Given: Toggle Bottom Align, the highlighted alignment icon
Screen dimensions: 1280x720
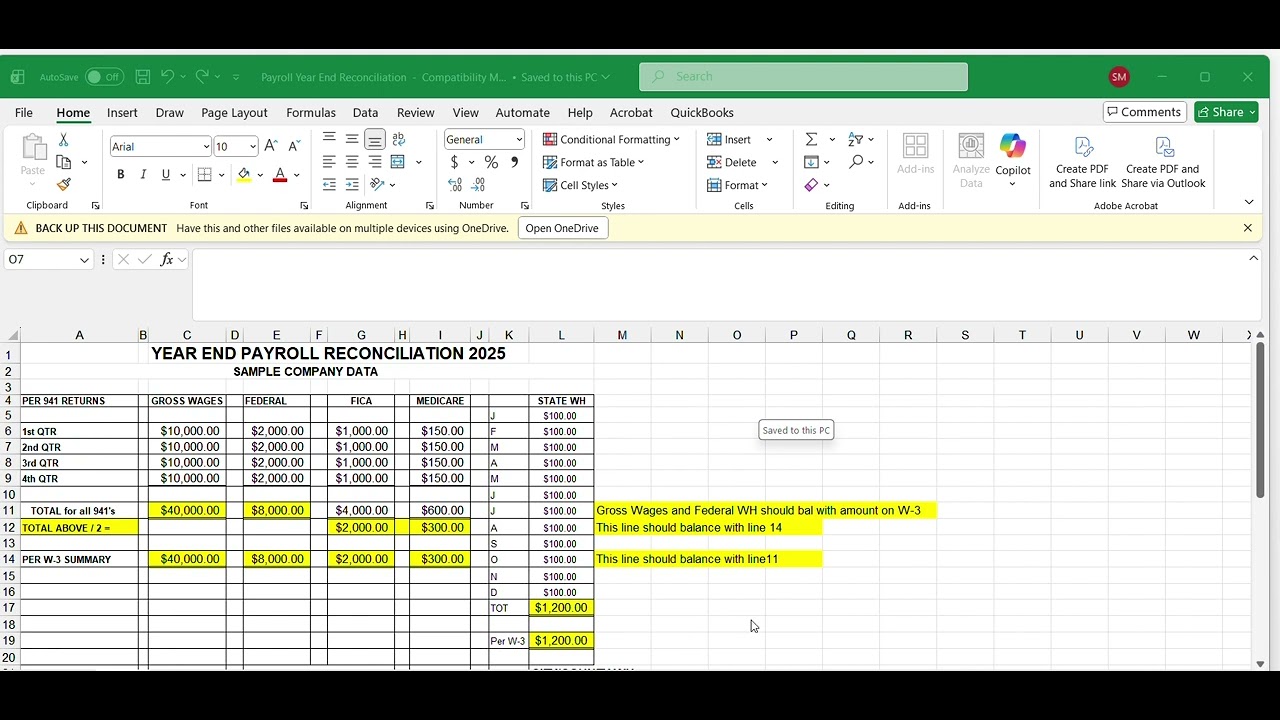Looking at the screenshot, I should [375, 139].
